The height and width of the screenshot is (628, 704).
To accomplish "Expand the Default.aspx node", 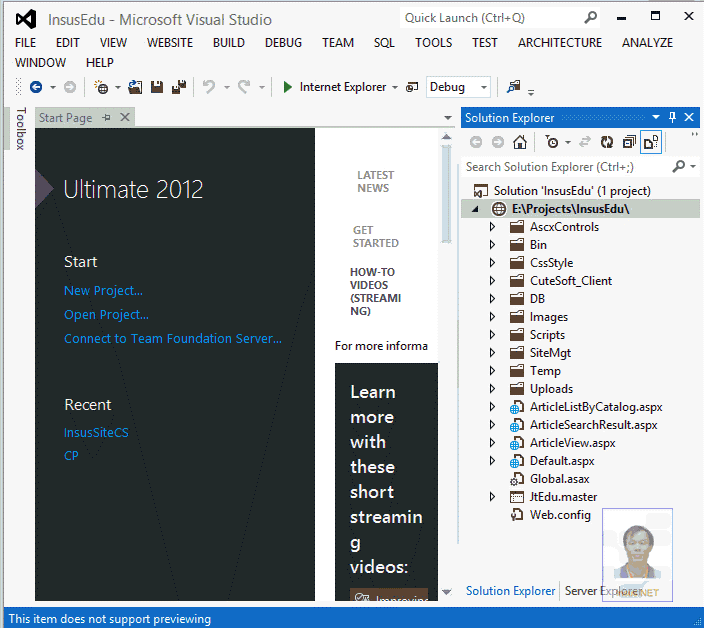I will point(492,461).
